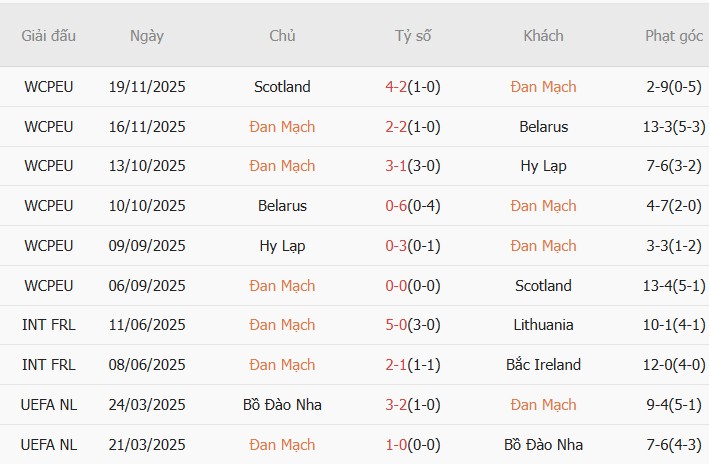Open Bồ Đào Nha home team on 24/03/2025
The height and width of the screenshot is (464, 709).
(x=282, y=405)
